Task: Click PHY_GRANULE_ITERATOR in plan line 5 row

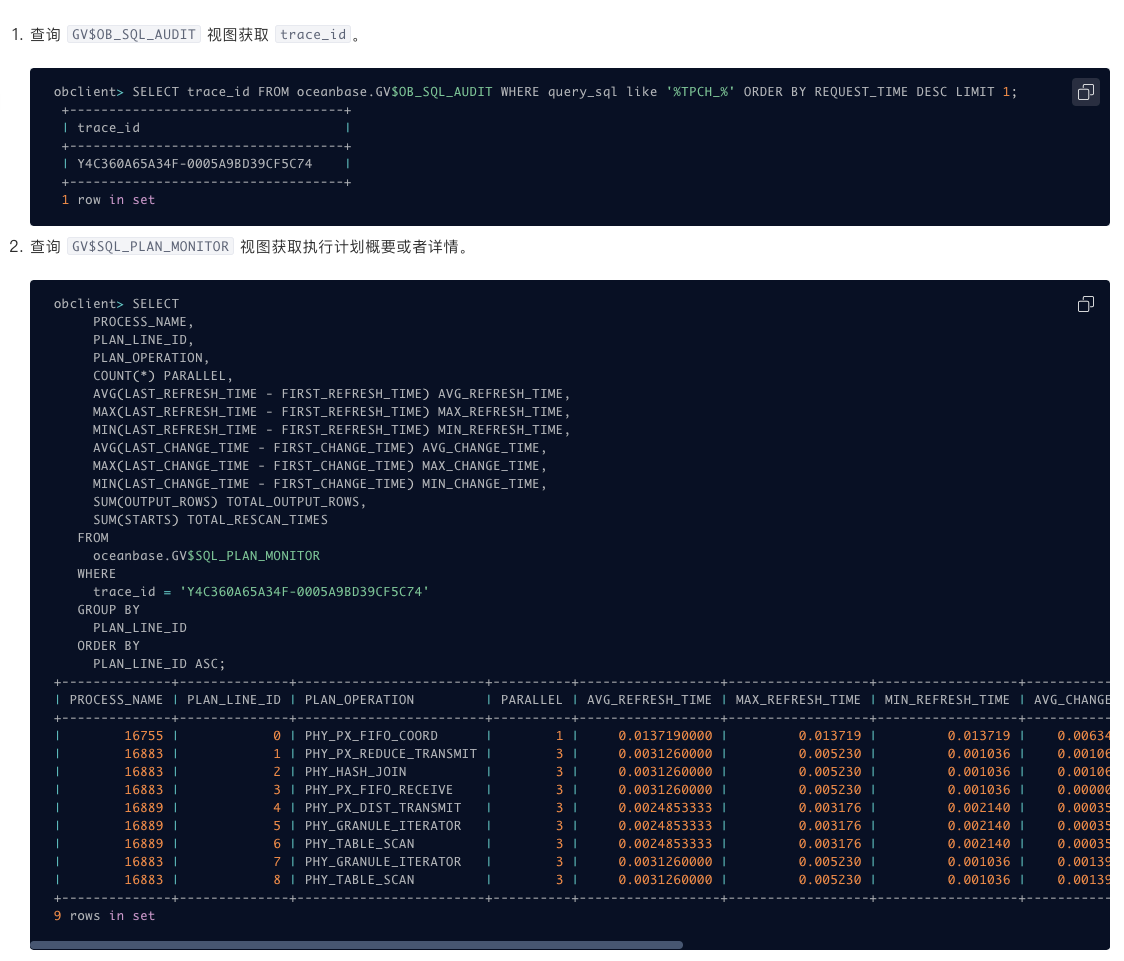Action: [383, 826]
